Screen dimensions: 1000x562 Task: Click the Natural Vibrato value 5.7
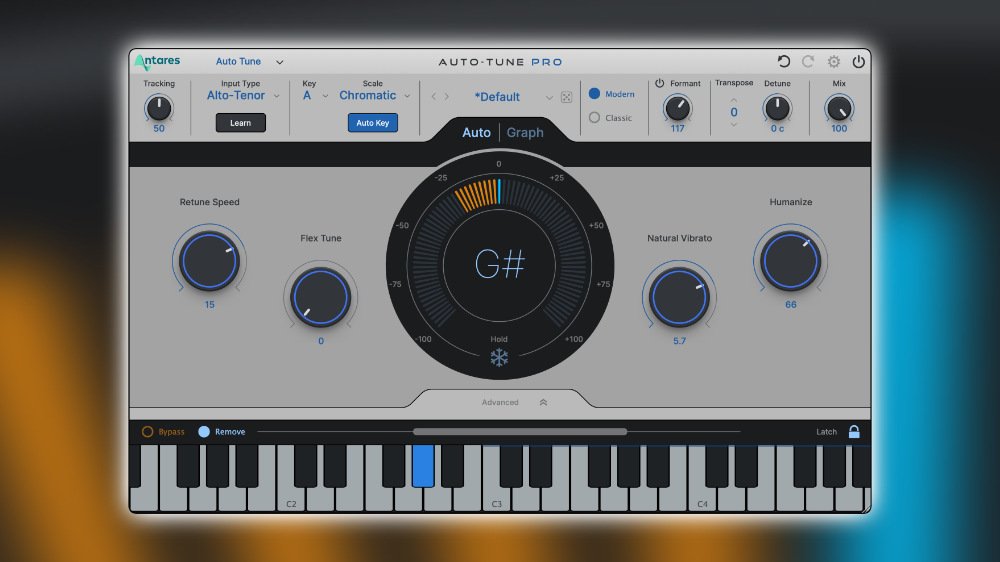(x=680, y=341)
